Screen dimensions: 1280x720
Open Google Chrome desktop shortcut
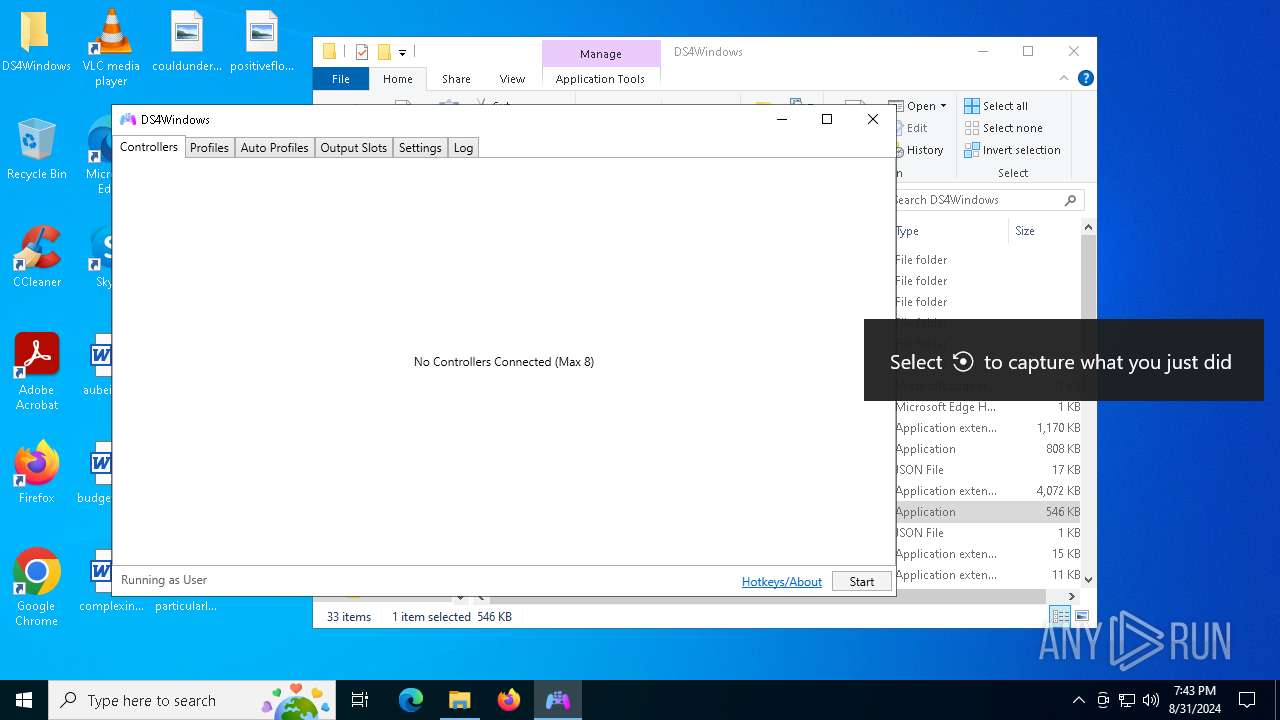tap(36, 588)
